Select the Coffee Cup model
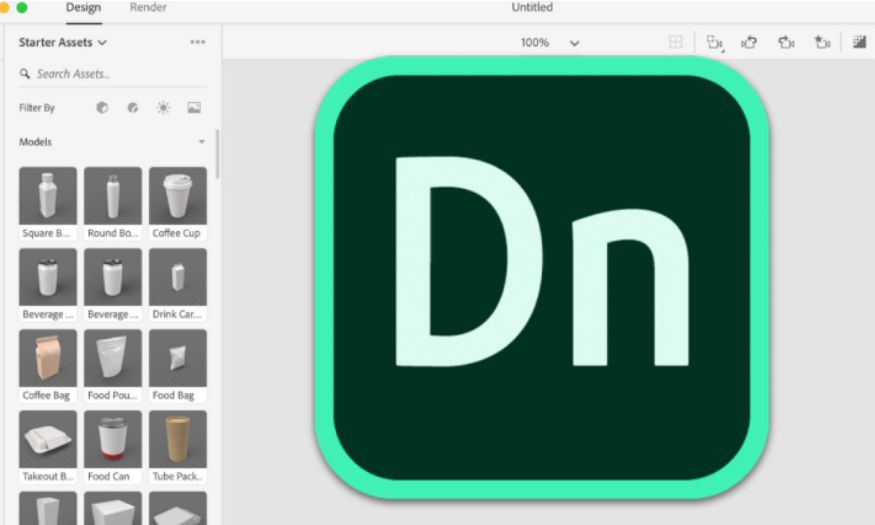 [x=177, y=203]
